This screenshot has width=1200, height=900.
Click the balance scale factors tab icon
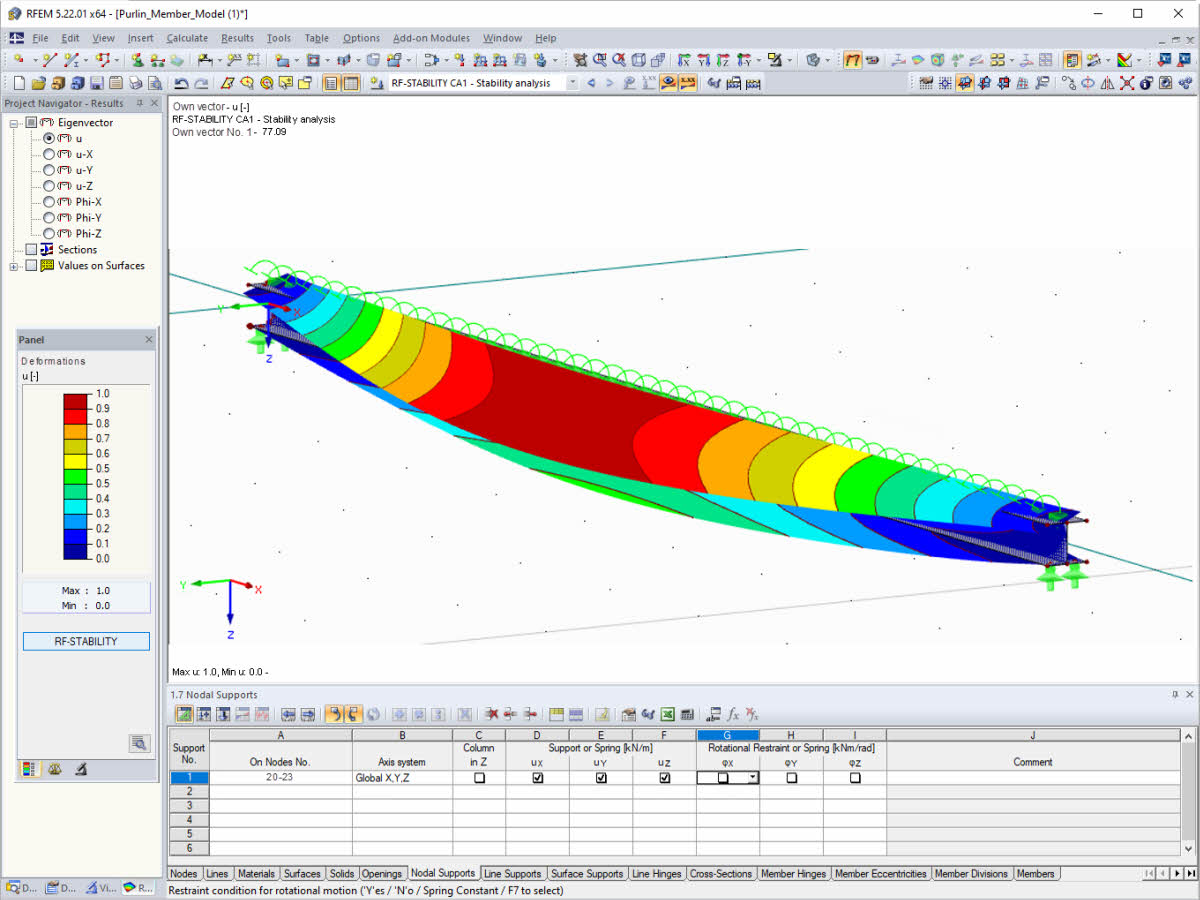[x=54, y=768]
